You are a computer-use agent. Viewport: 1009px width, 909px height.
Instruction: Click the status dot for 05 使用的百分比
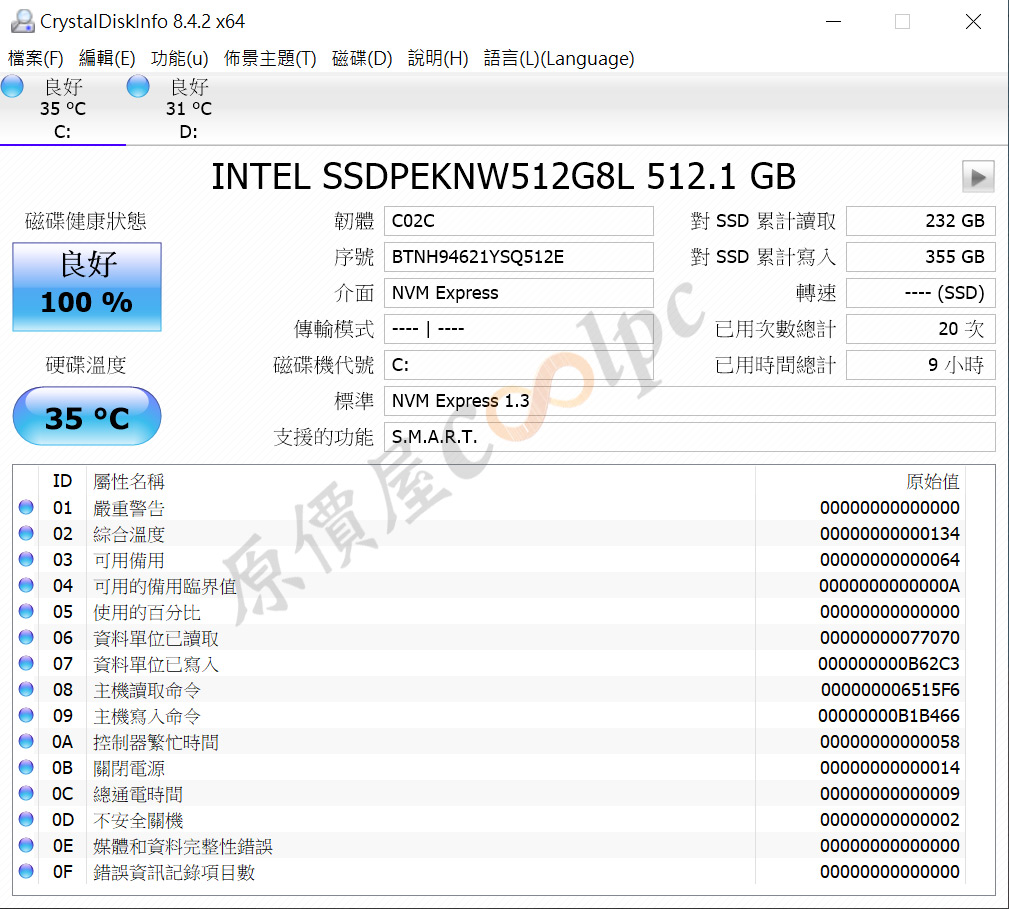26,611
